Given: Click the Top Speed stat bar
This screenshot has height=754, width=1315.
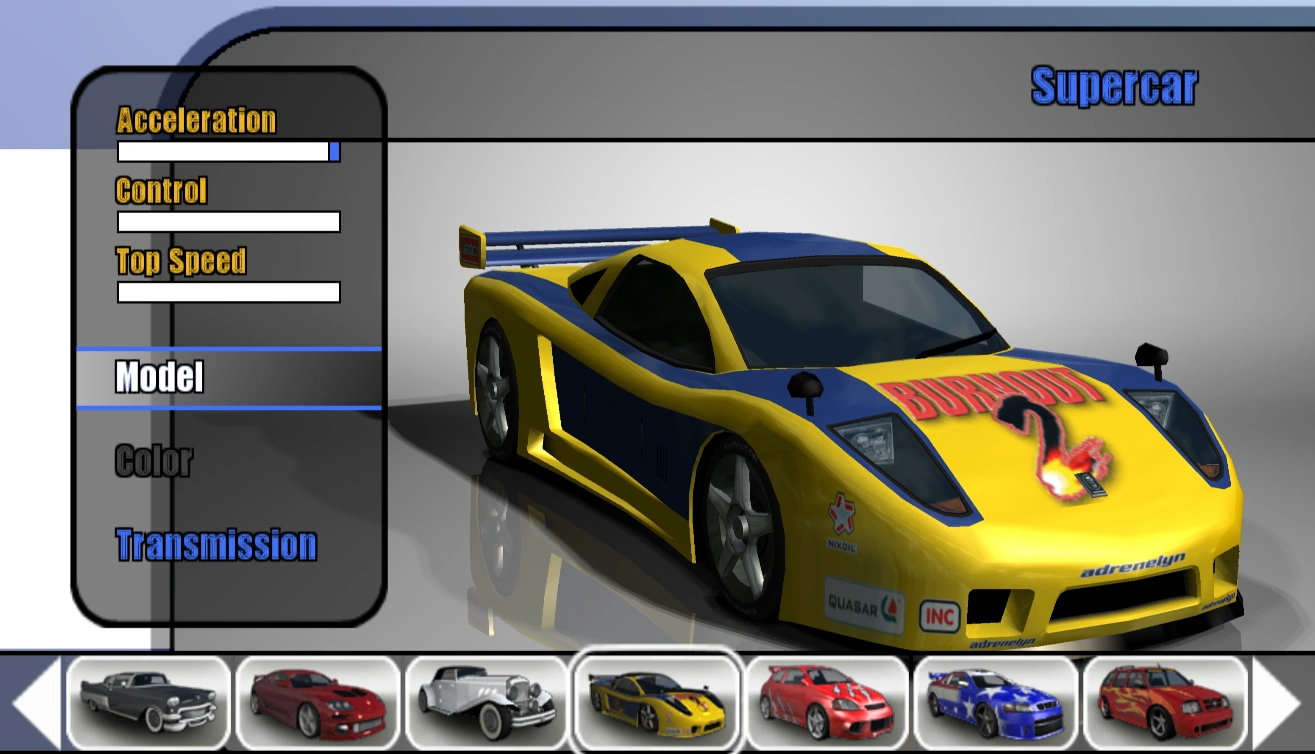Looking at the screenshot, I should 229,292.
